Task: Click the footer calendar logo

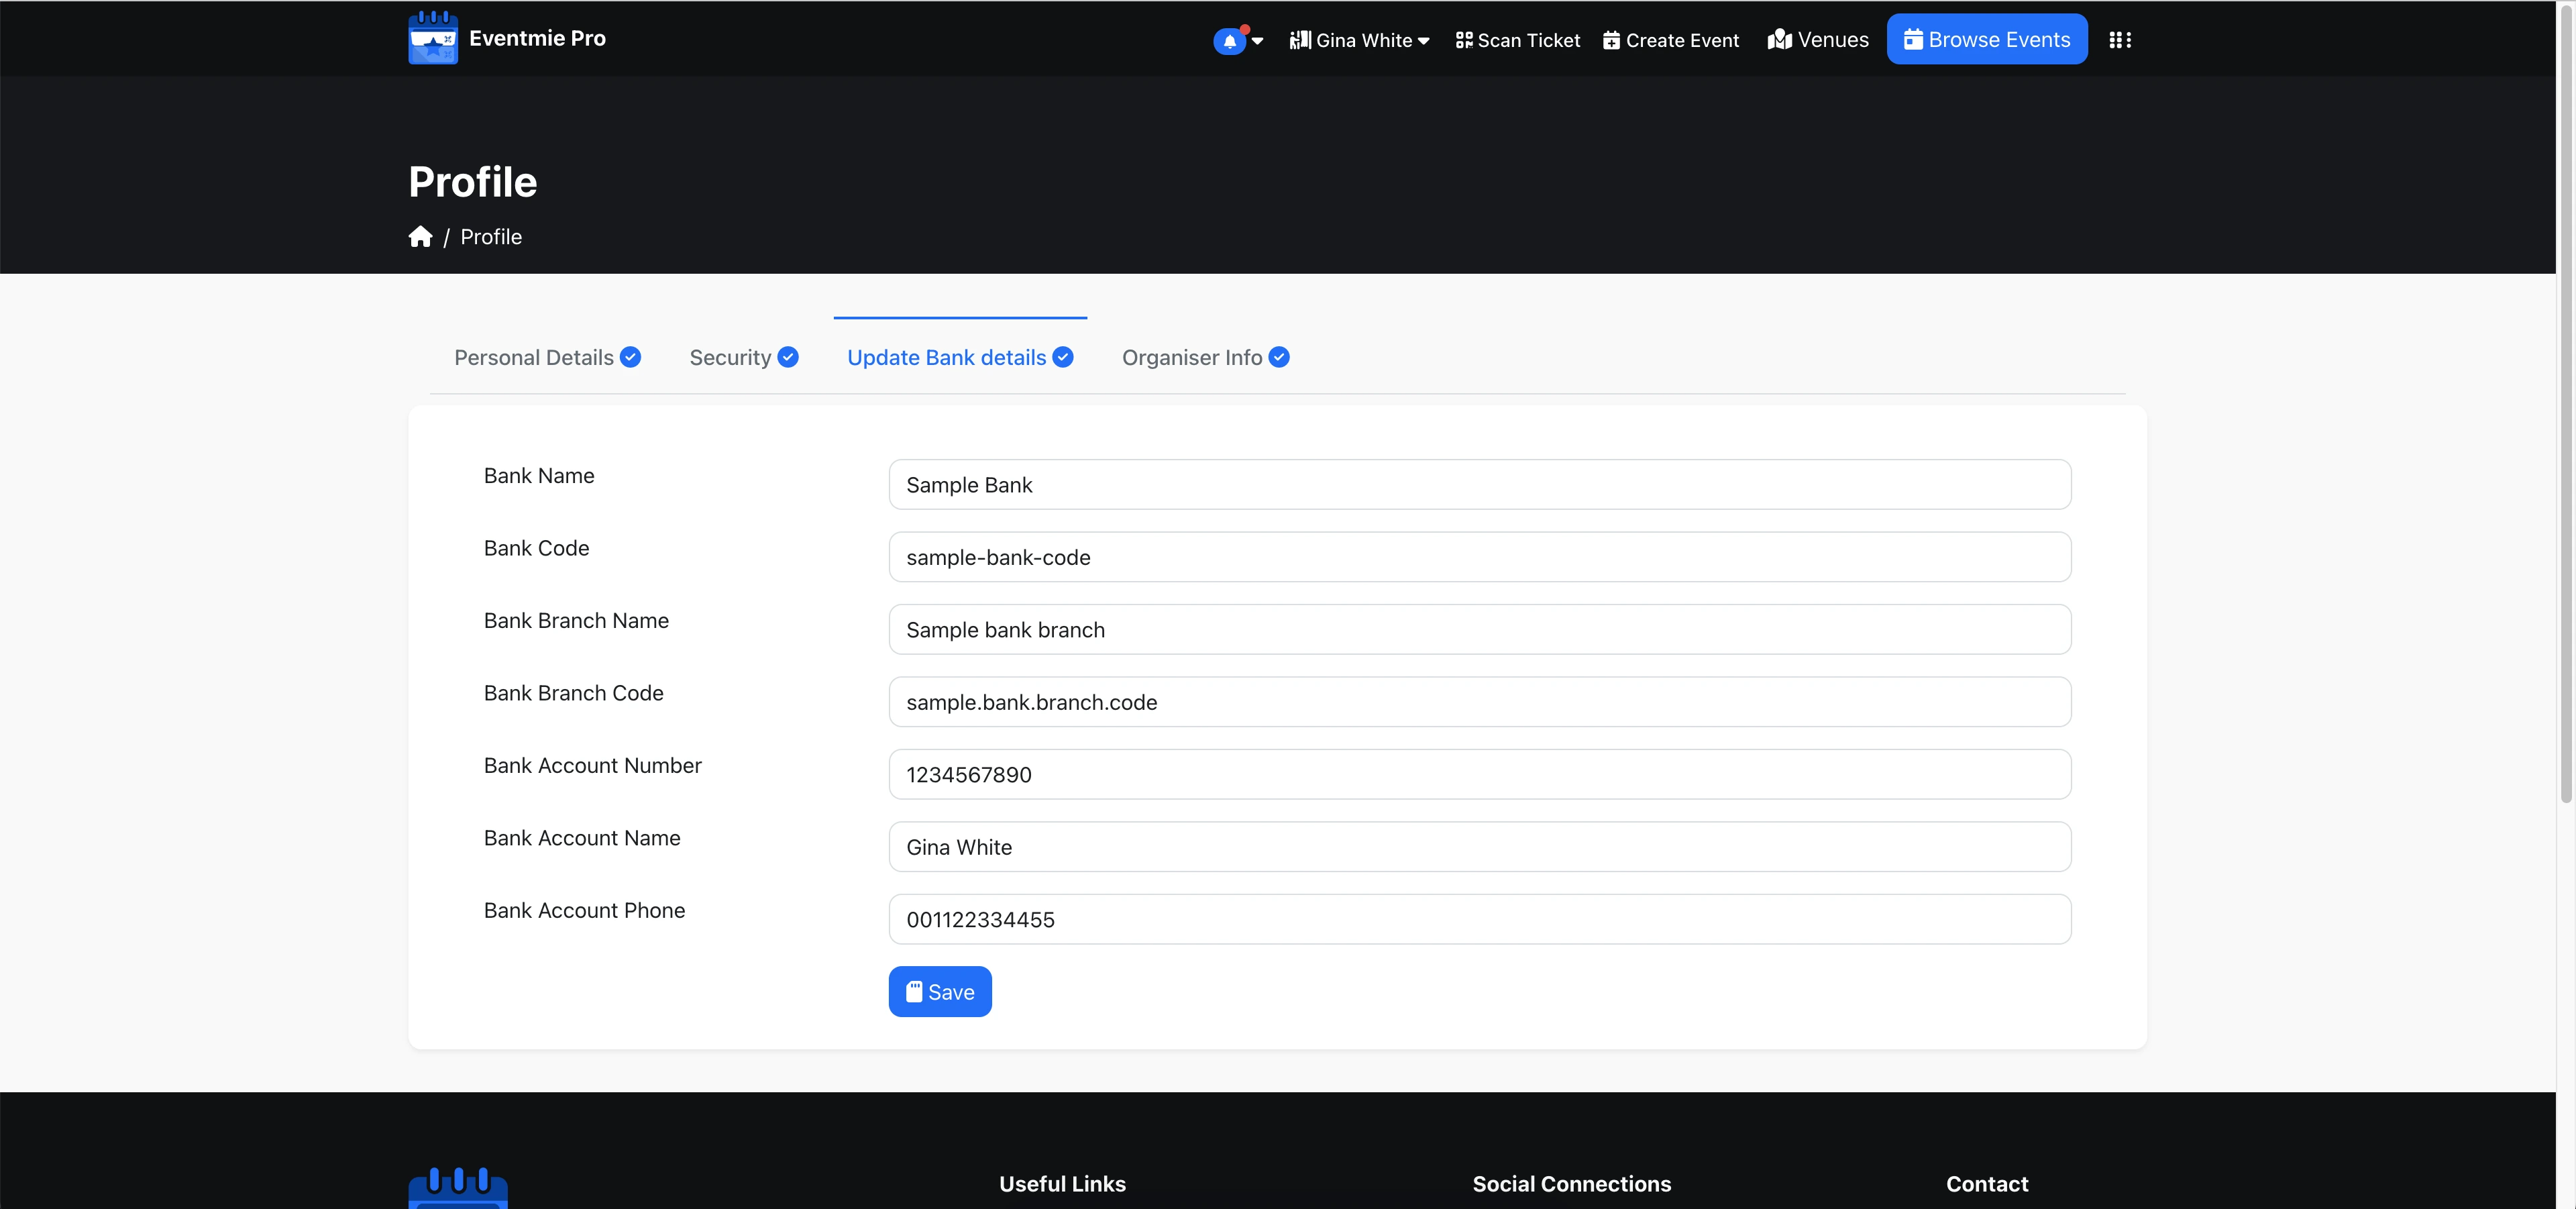Action: [x=458, y=1188]
